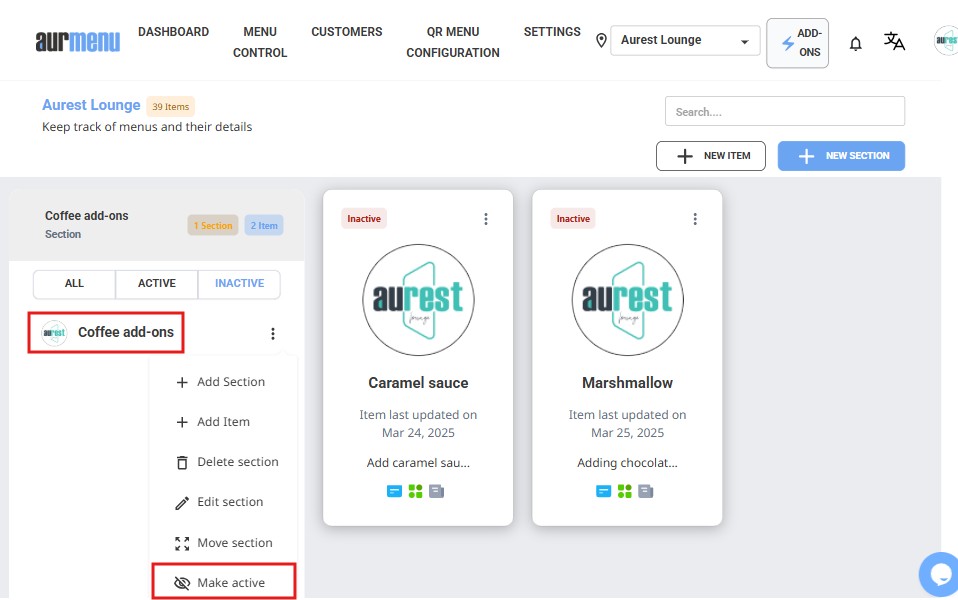The width and height of the screenshot is (958, 600).
Task: Show only INACTIVE items filter
Action: pos(239,284)
